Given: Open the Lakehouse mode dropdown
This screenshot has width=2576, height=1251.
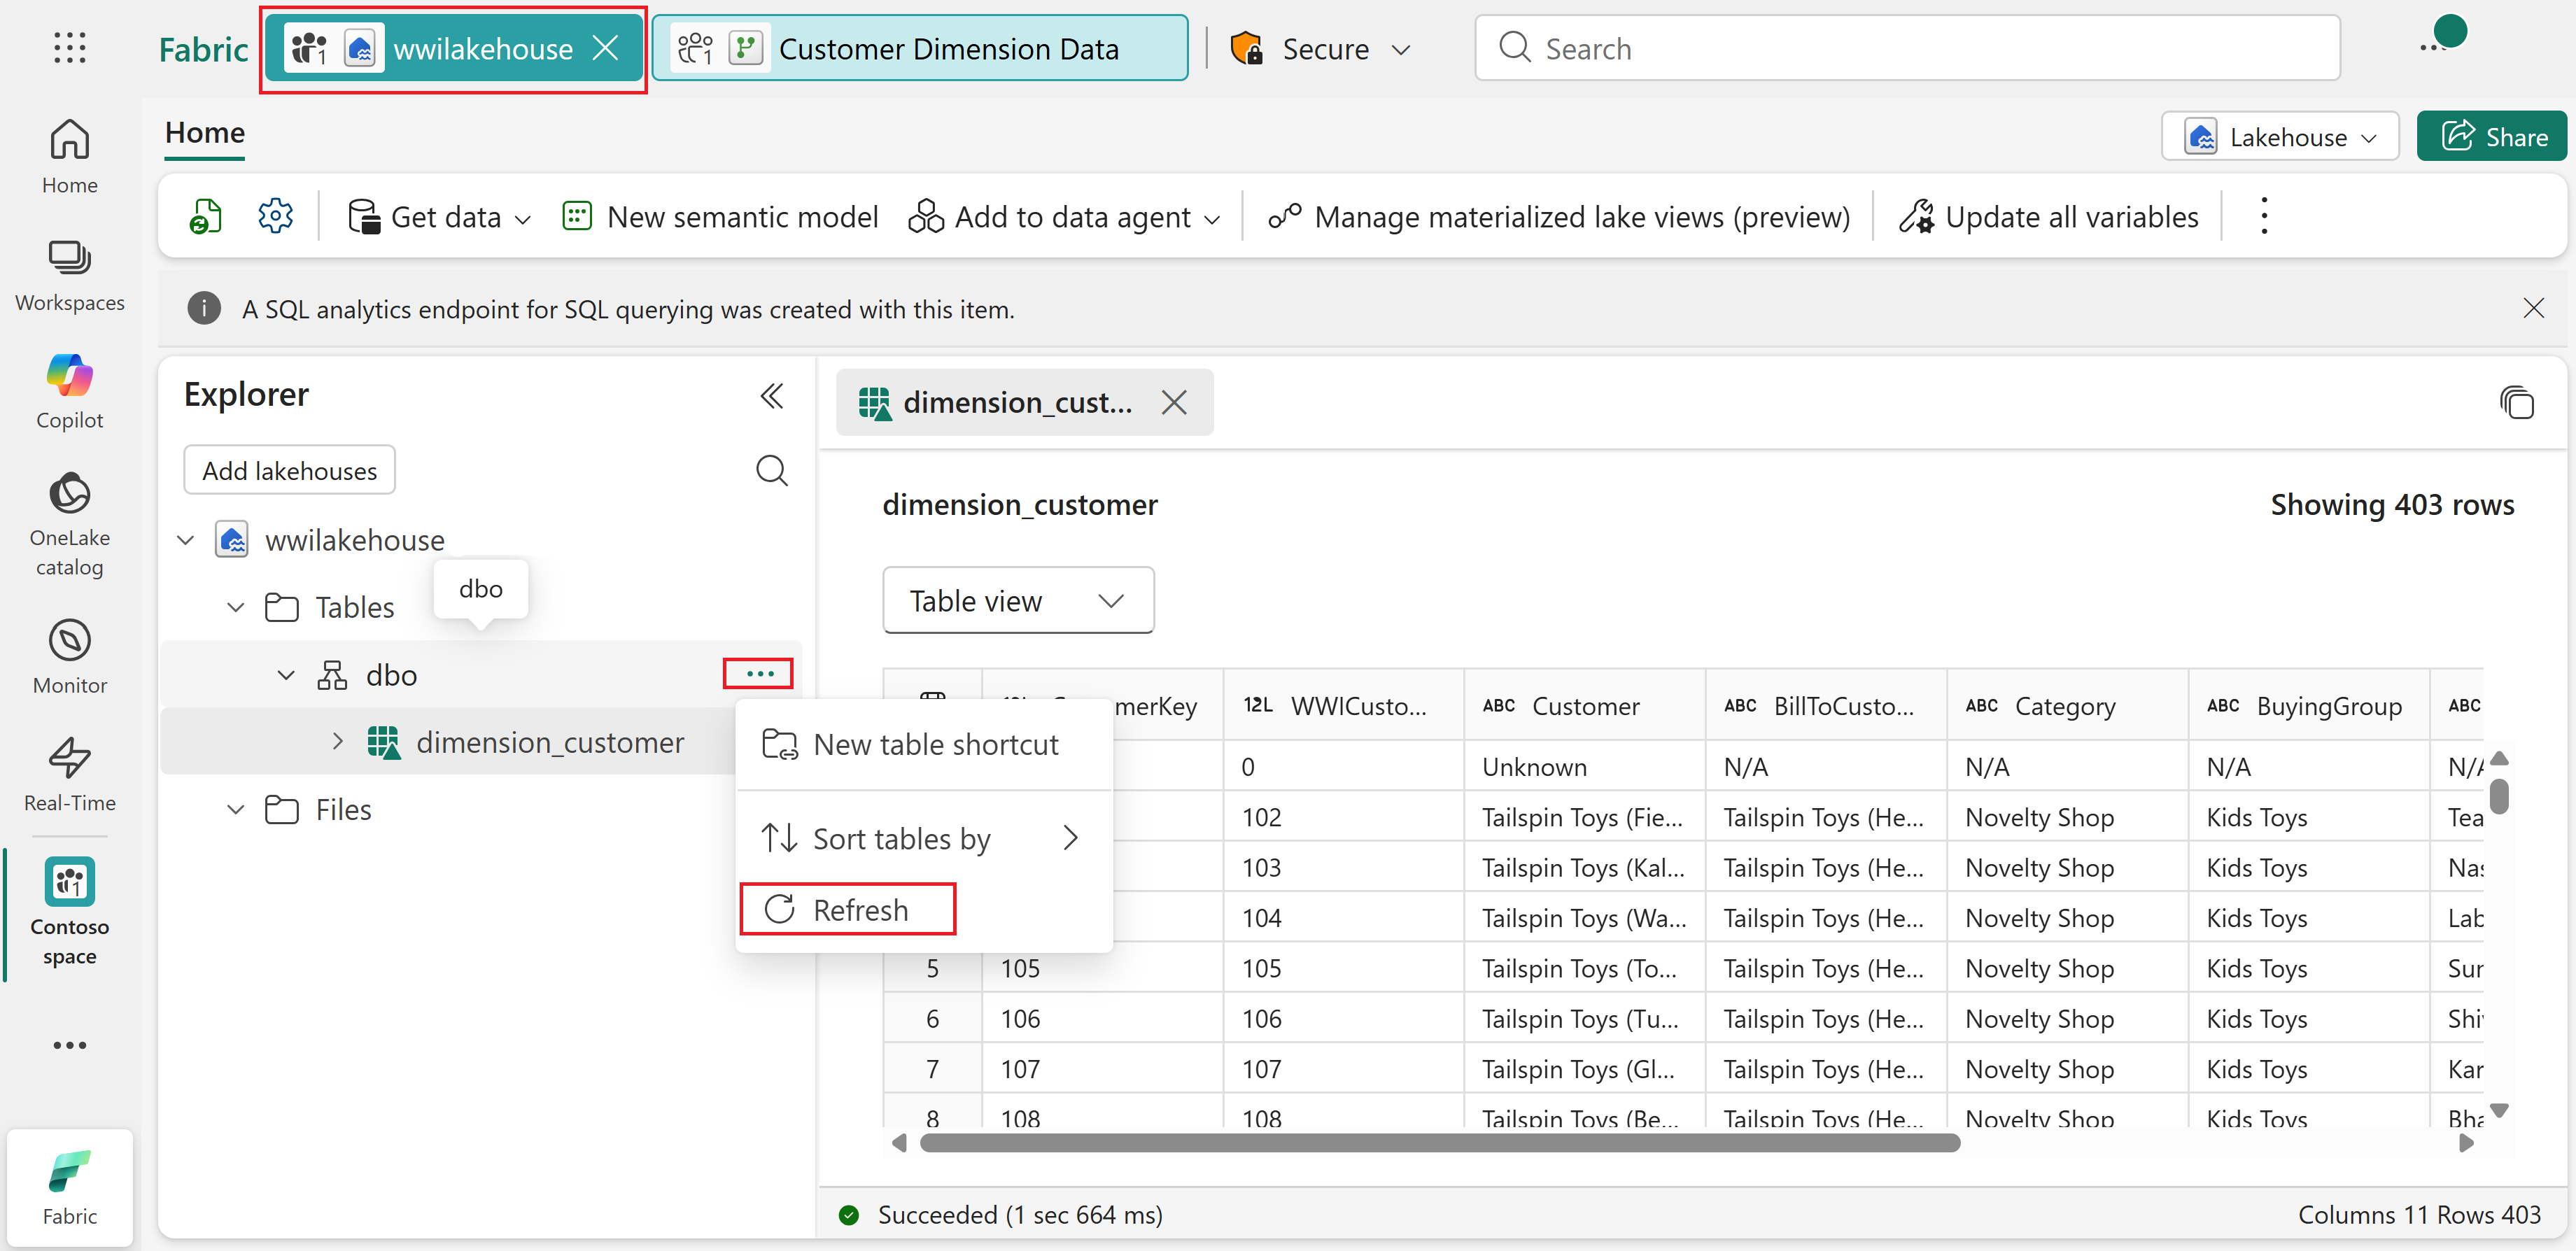Looking at the screenshot, I should click(x=2279, y=137).
